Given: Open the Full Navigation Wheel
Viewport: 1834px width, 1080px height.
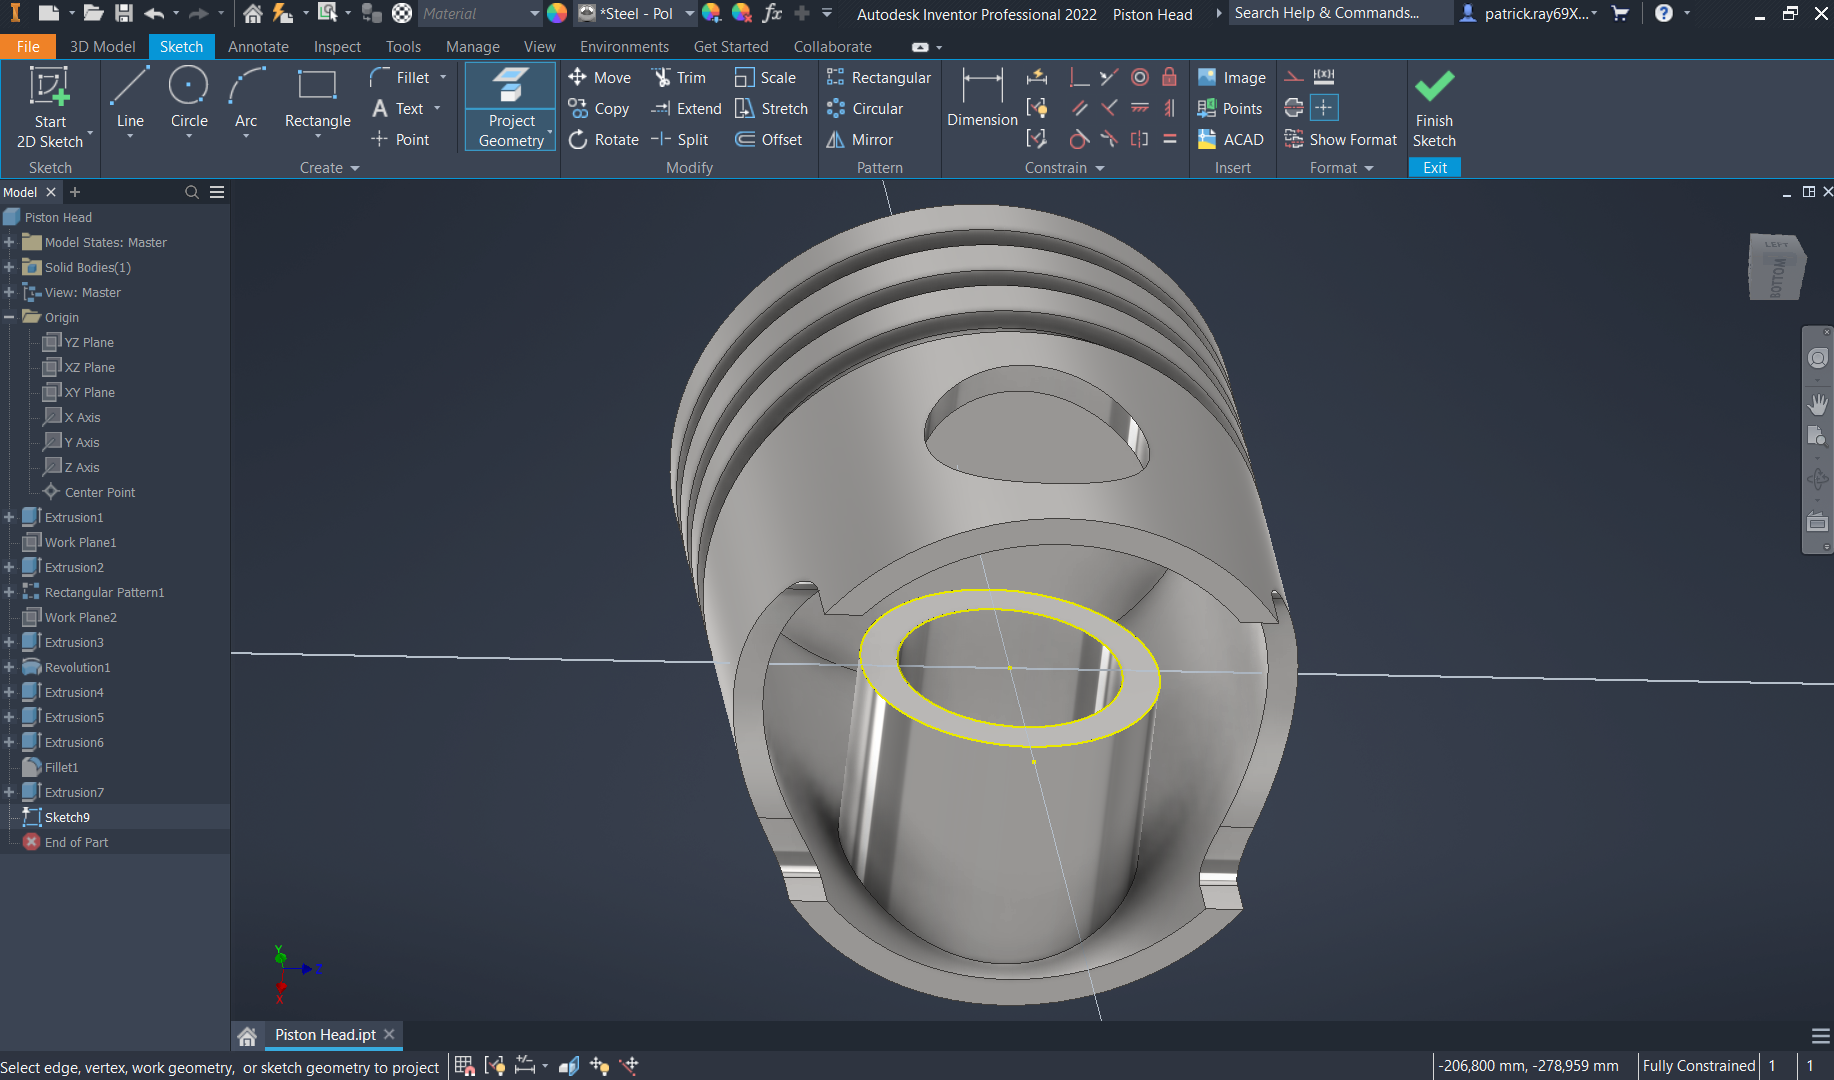Looking at the screenshot, I should coord(1817,358).
